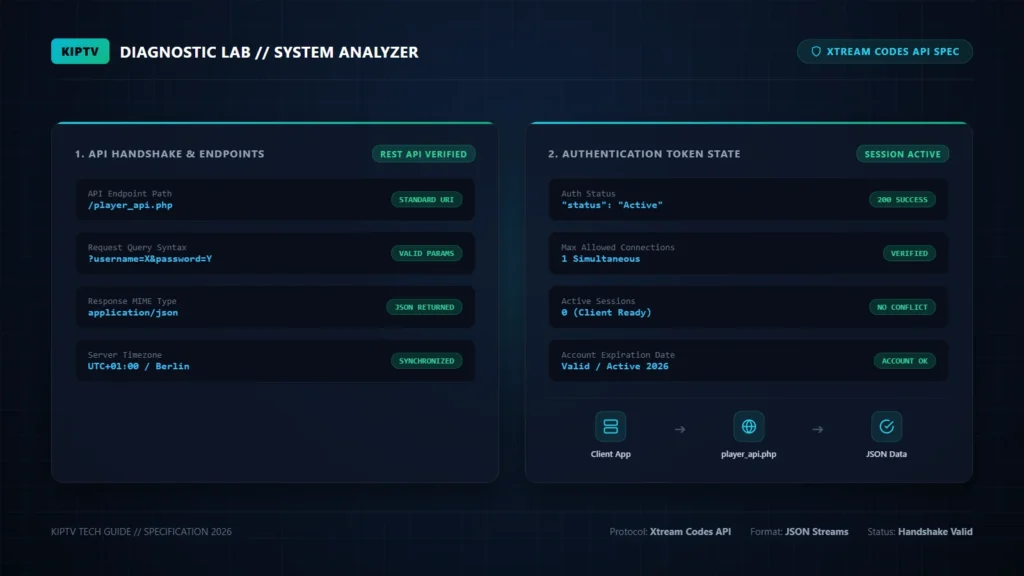The height and width of the screenshot is (576, 1024).
Task: Click the shield icon beside Xtream Codes API Spec
Action: (x=816, y=52)
